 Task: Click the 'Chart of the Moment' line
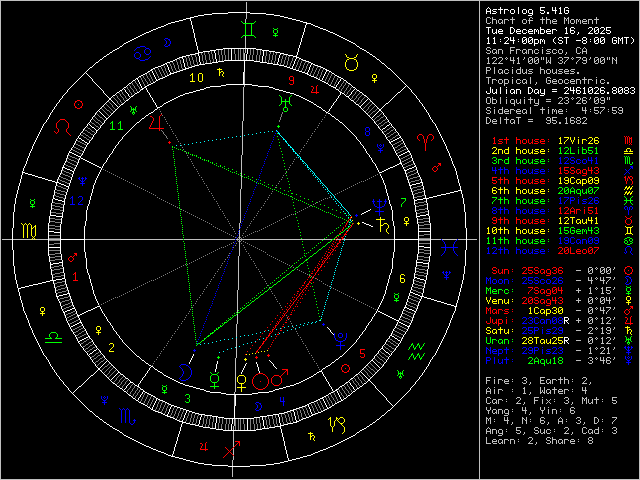coord(542,21)
